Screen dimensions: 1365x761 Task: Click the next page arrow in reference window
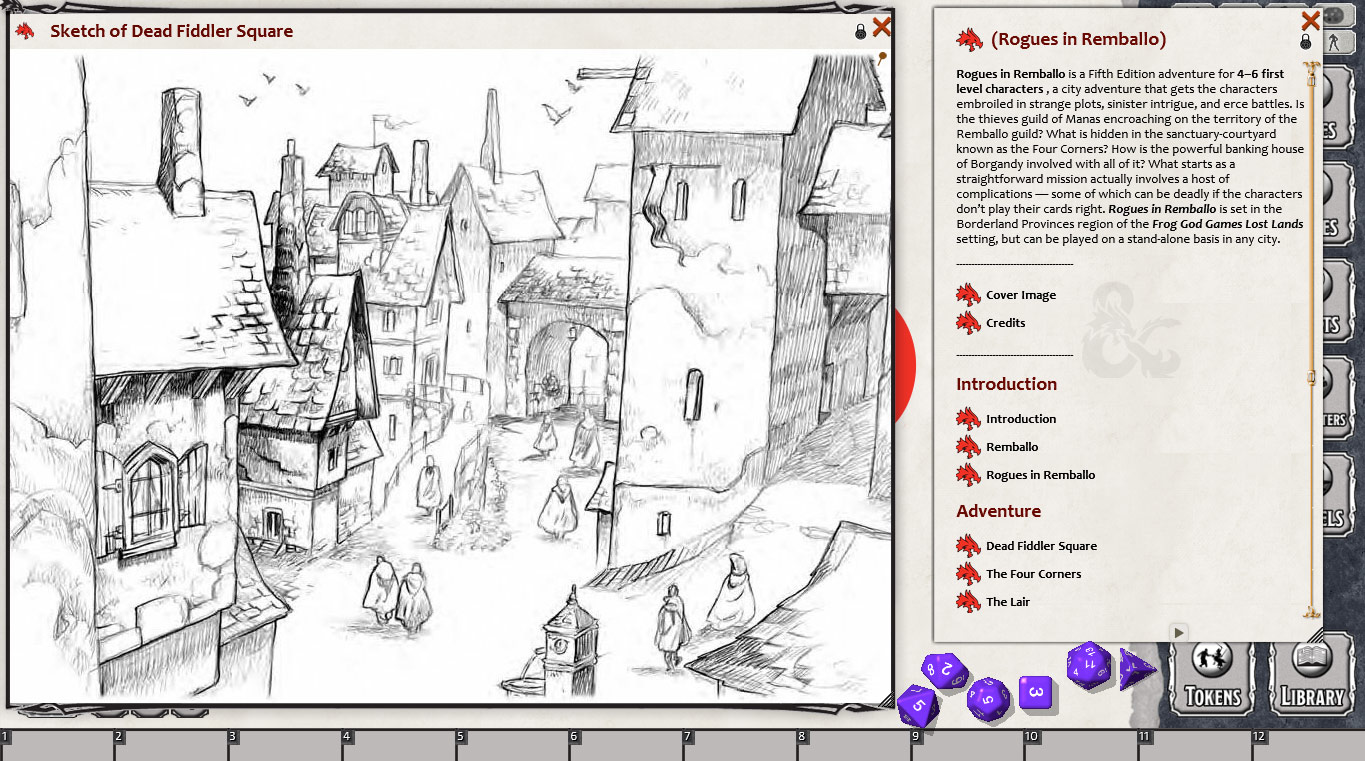[x=1179, y=632]
